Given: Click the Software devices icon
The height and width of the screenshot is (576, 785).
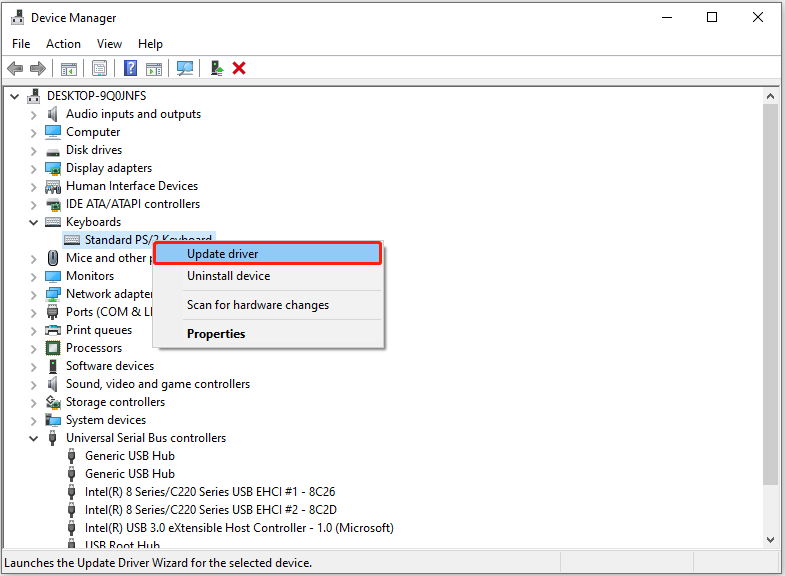Looking at the screenshot, I should [x=53, y=366].
